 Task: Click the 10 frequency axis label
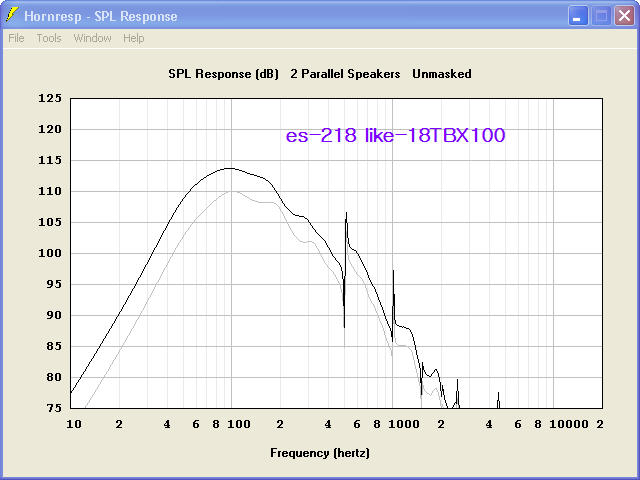coord(74,424)
